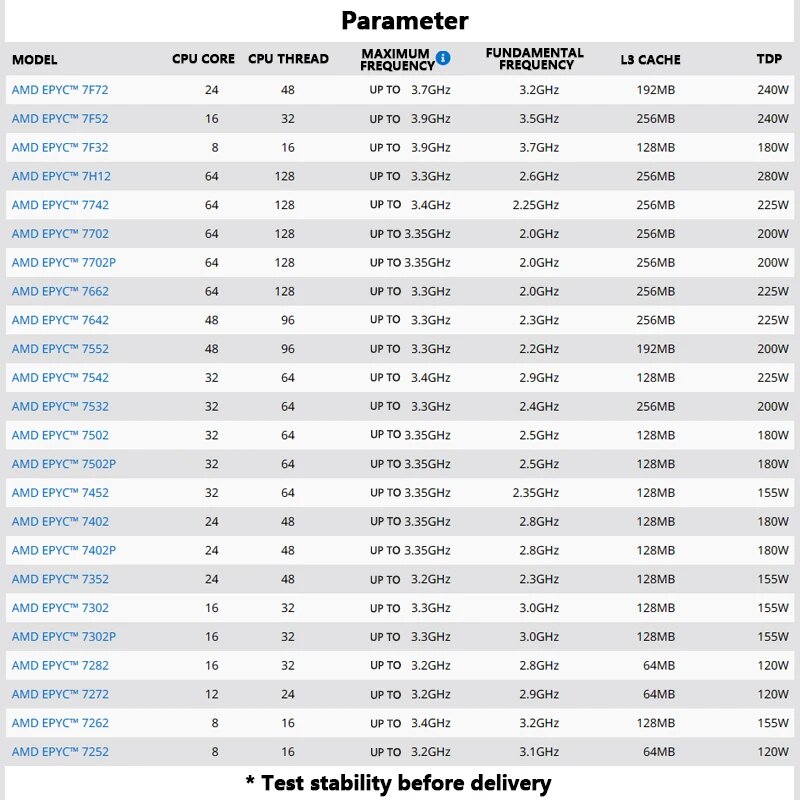Image resolution: width=800 pixels, height=800 pixels.
Task: Open the AMD EPYC 7282 link
Action: [x=60, y=666]
